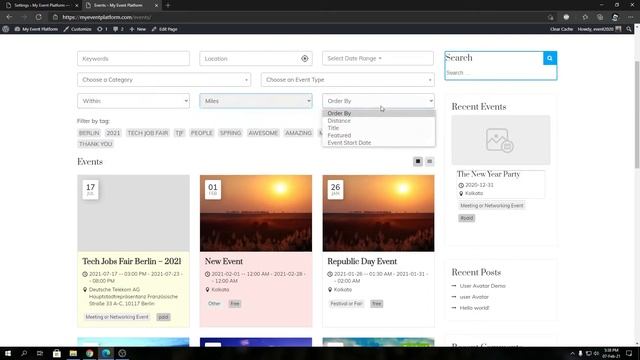Click updates counter in admin bar
This screenshot has width=640, height=360.
coord(102,29)
